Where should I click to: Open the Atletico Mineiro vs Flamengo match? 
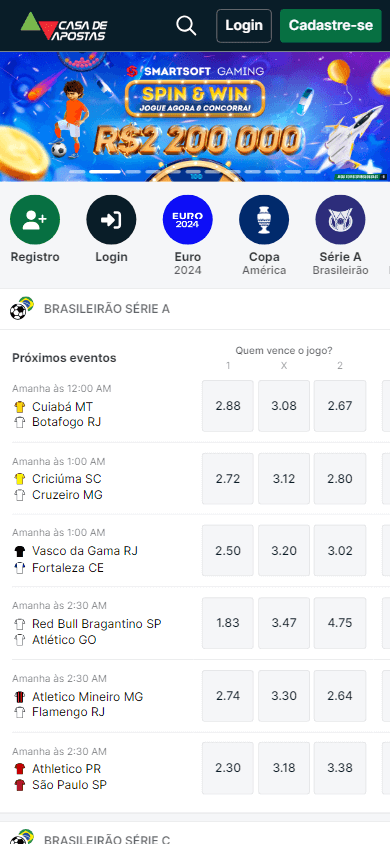coord(102,696)
